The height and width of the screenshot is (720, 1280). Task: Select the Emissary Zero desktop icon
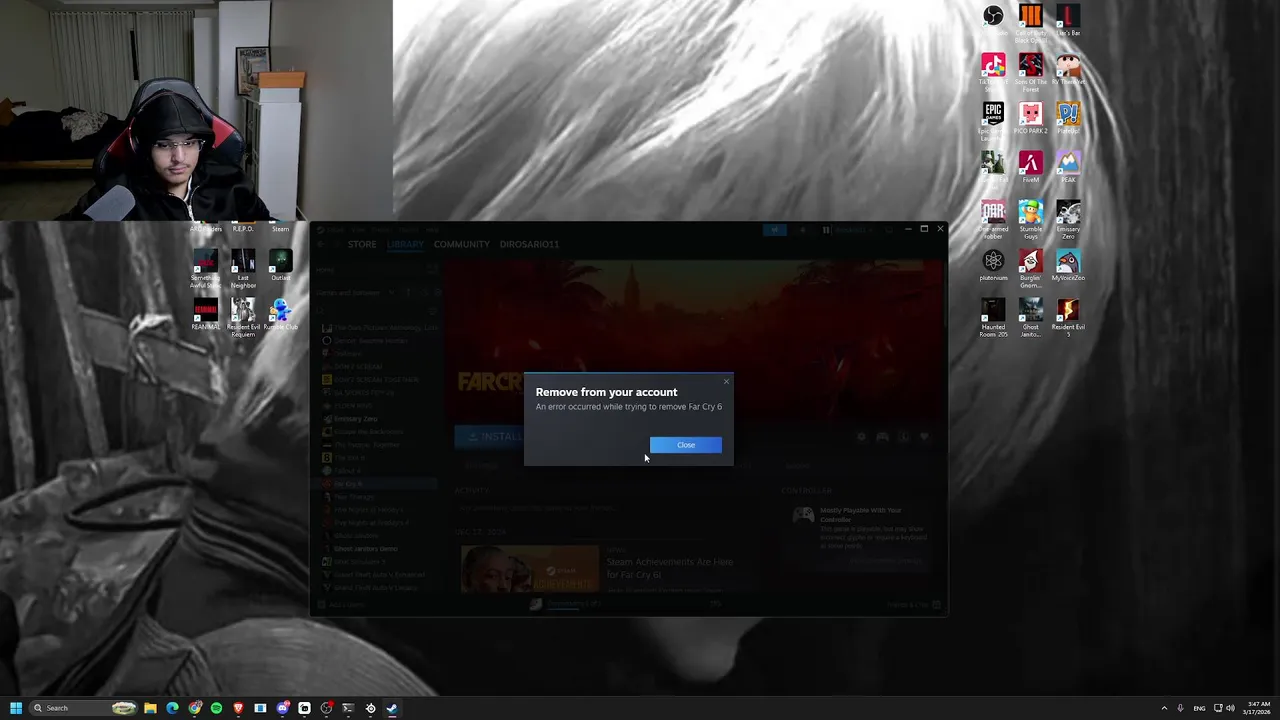1068,219
